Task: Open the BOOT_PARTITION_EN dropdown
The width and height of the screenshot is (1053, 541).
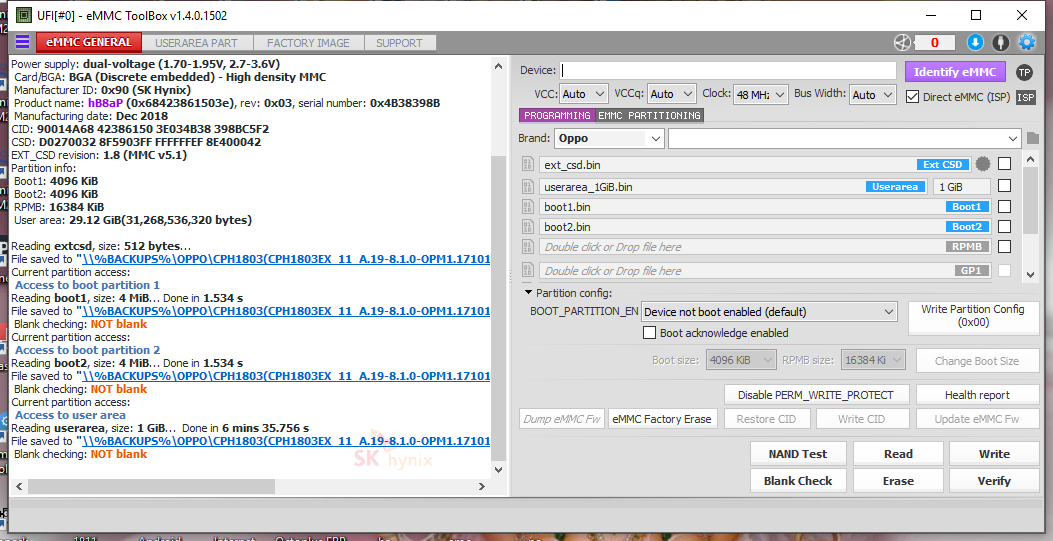Action: tap(769, 311)
